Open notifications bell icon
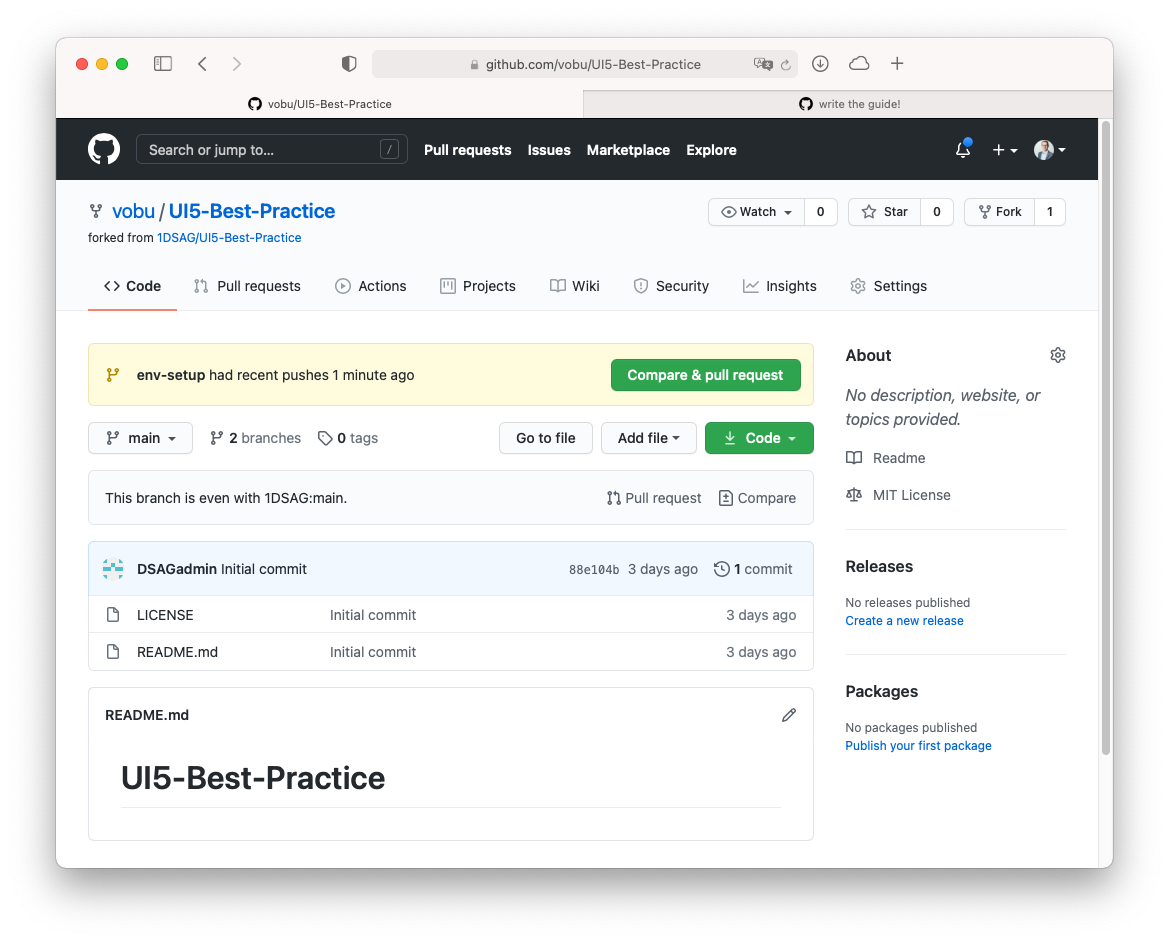Viewport: 1169px width, 942px height. tap(963, 150)
